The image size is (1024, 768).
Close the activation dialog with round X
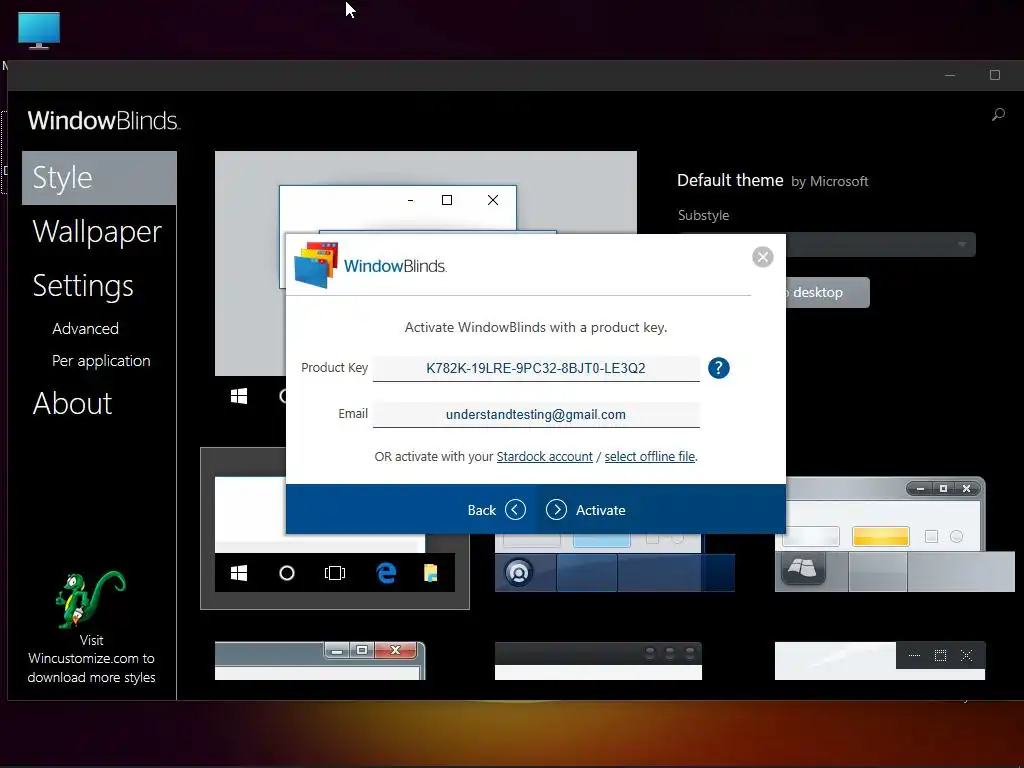pos(762,257)
